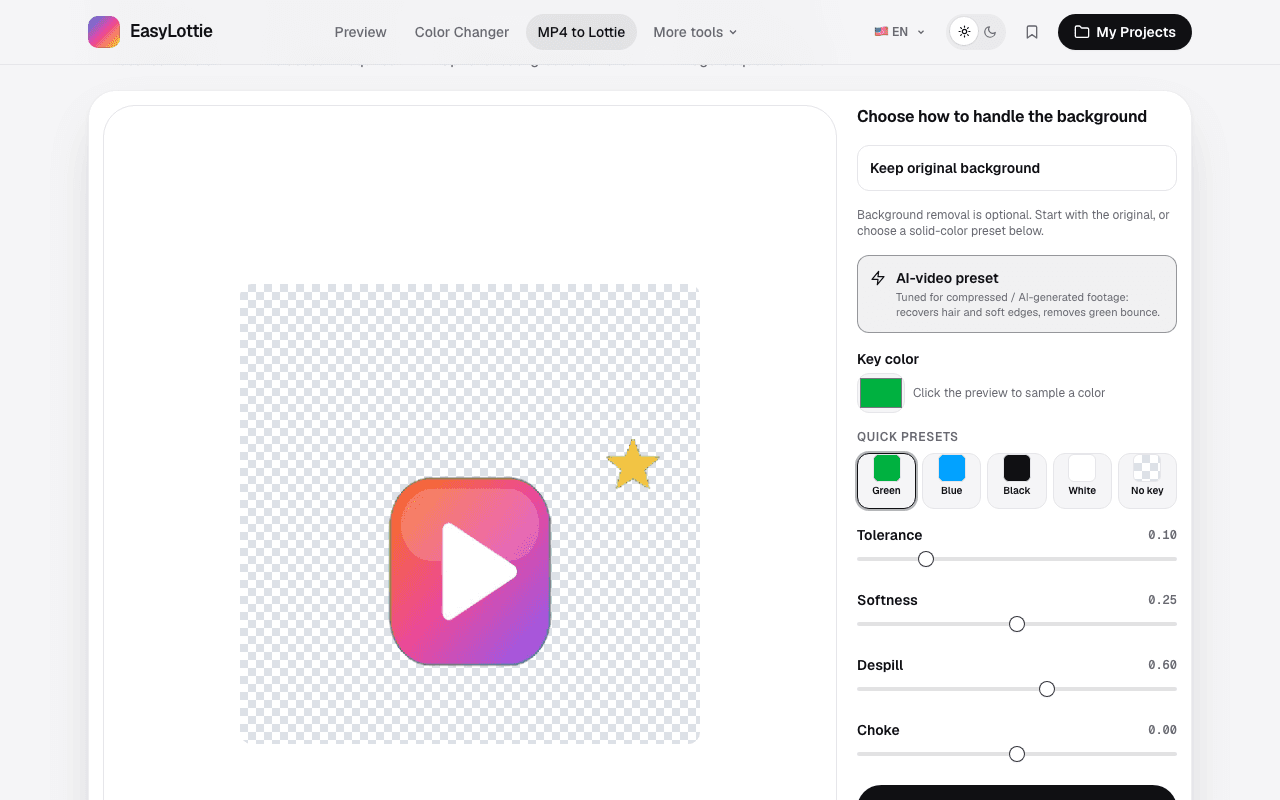Expand the More tools menu
Viewport: 1280px width, 800px height.
point(695,32)
